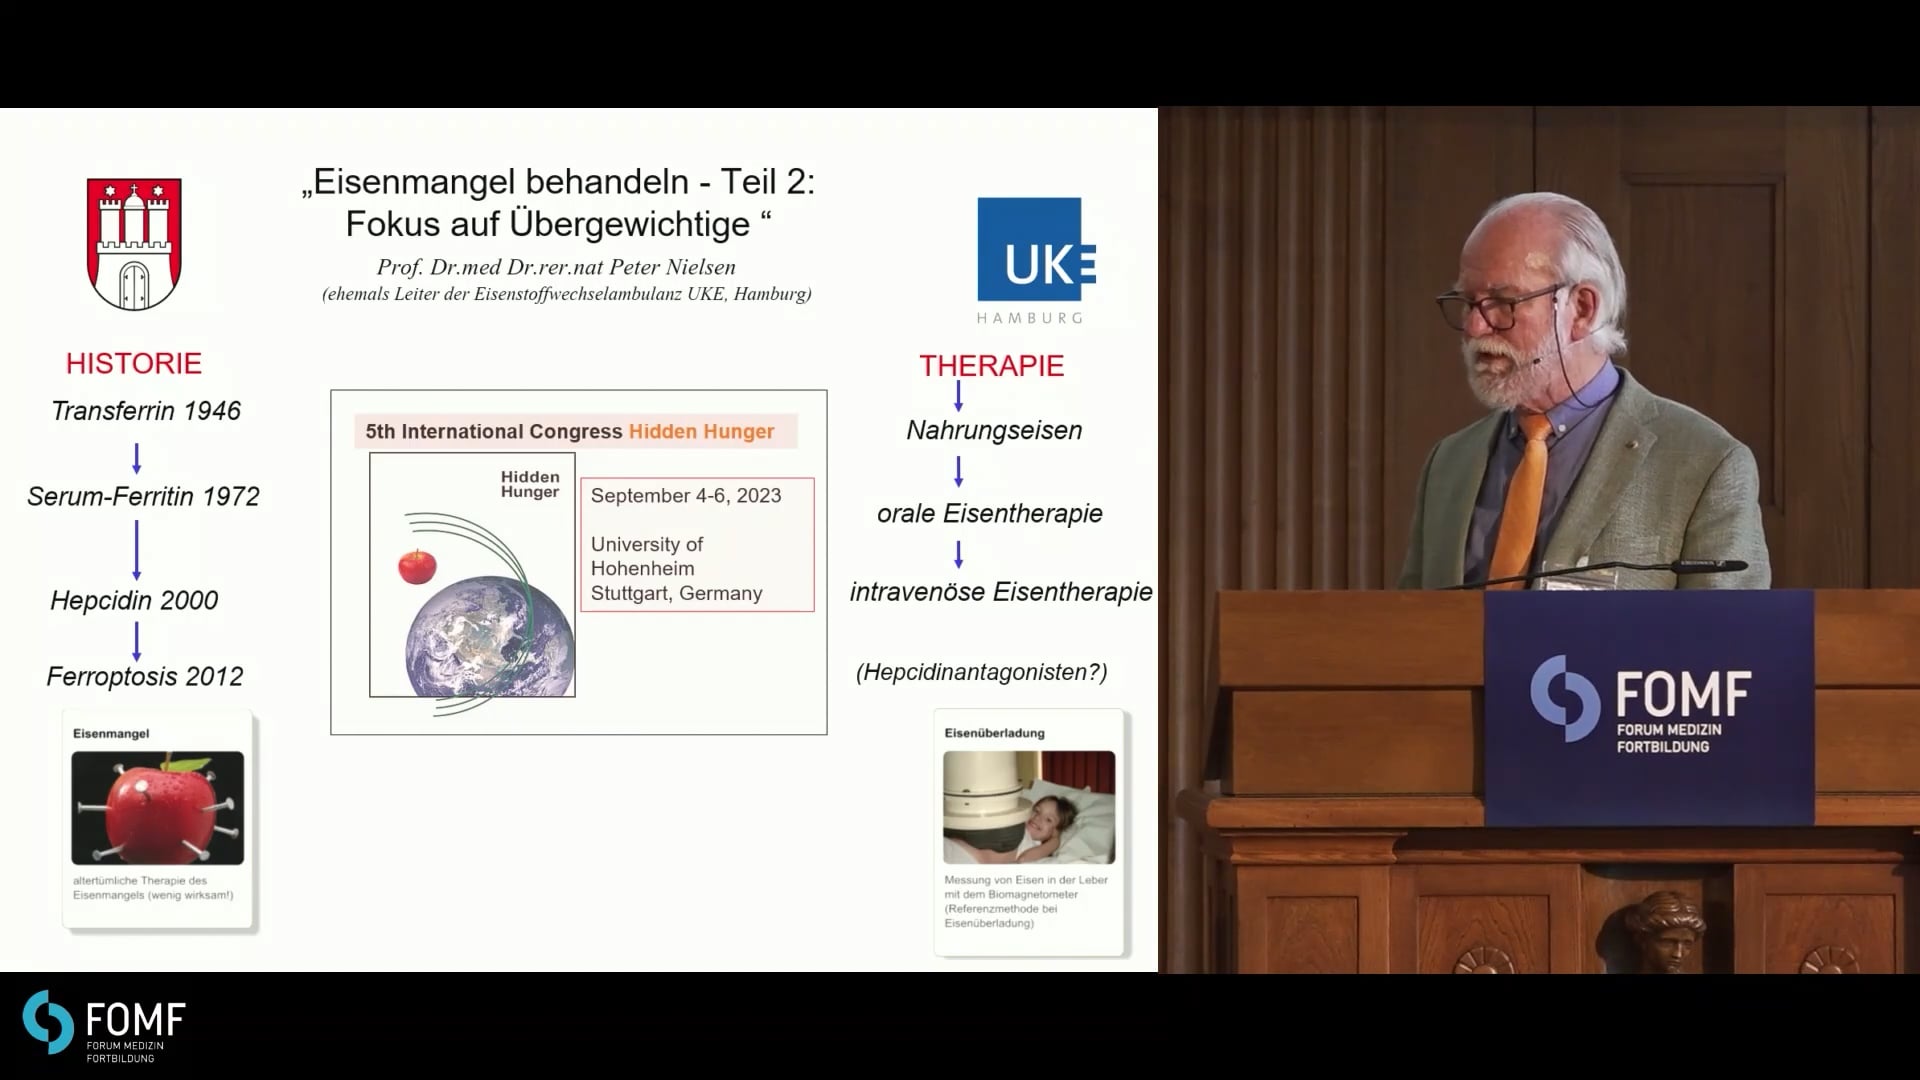Select the 'THERAPIE' heading
This screenshot has height=1080, width=1920.
click(x=992, y=366)
